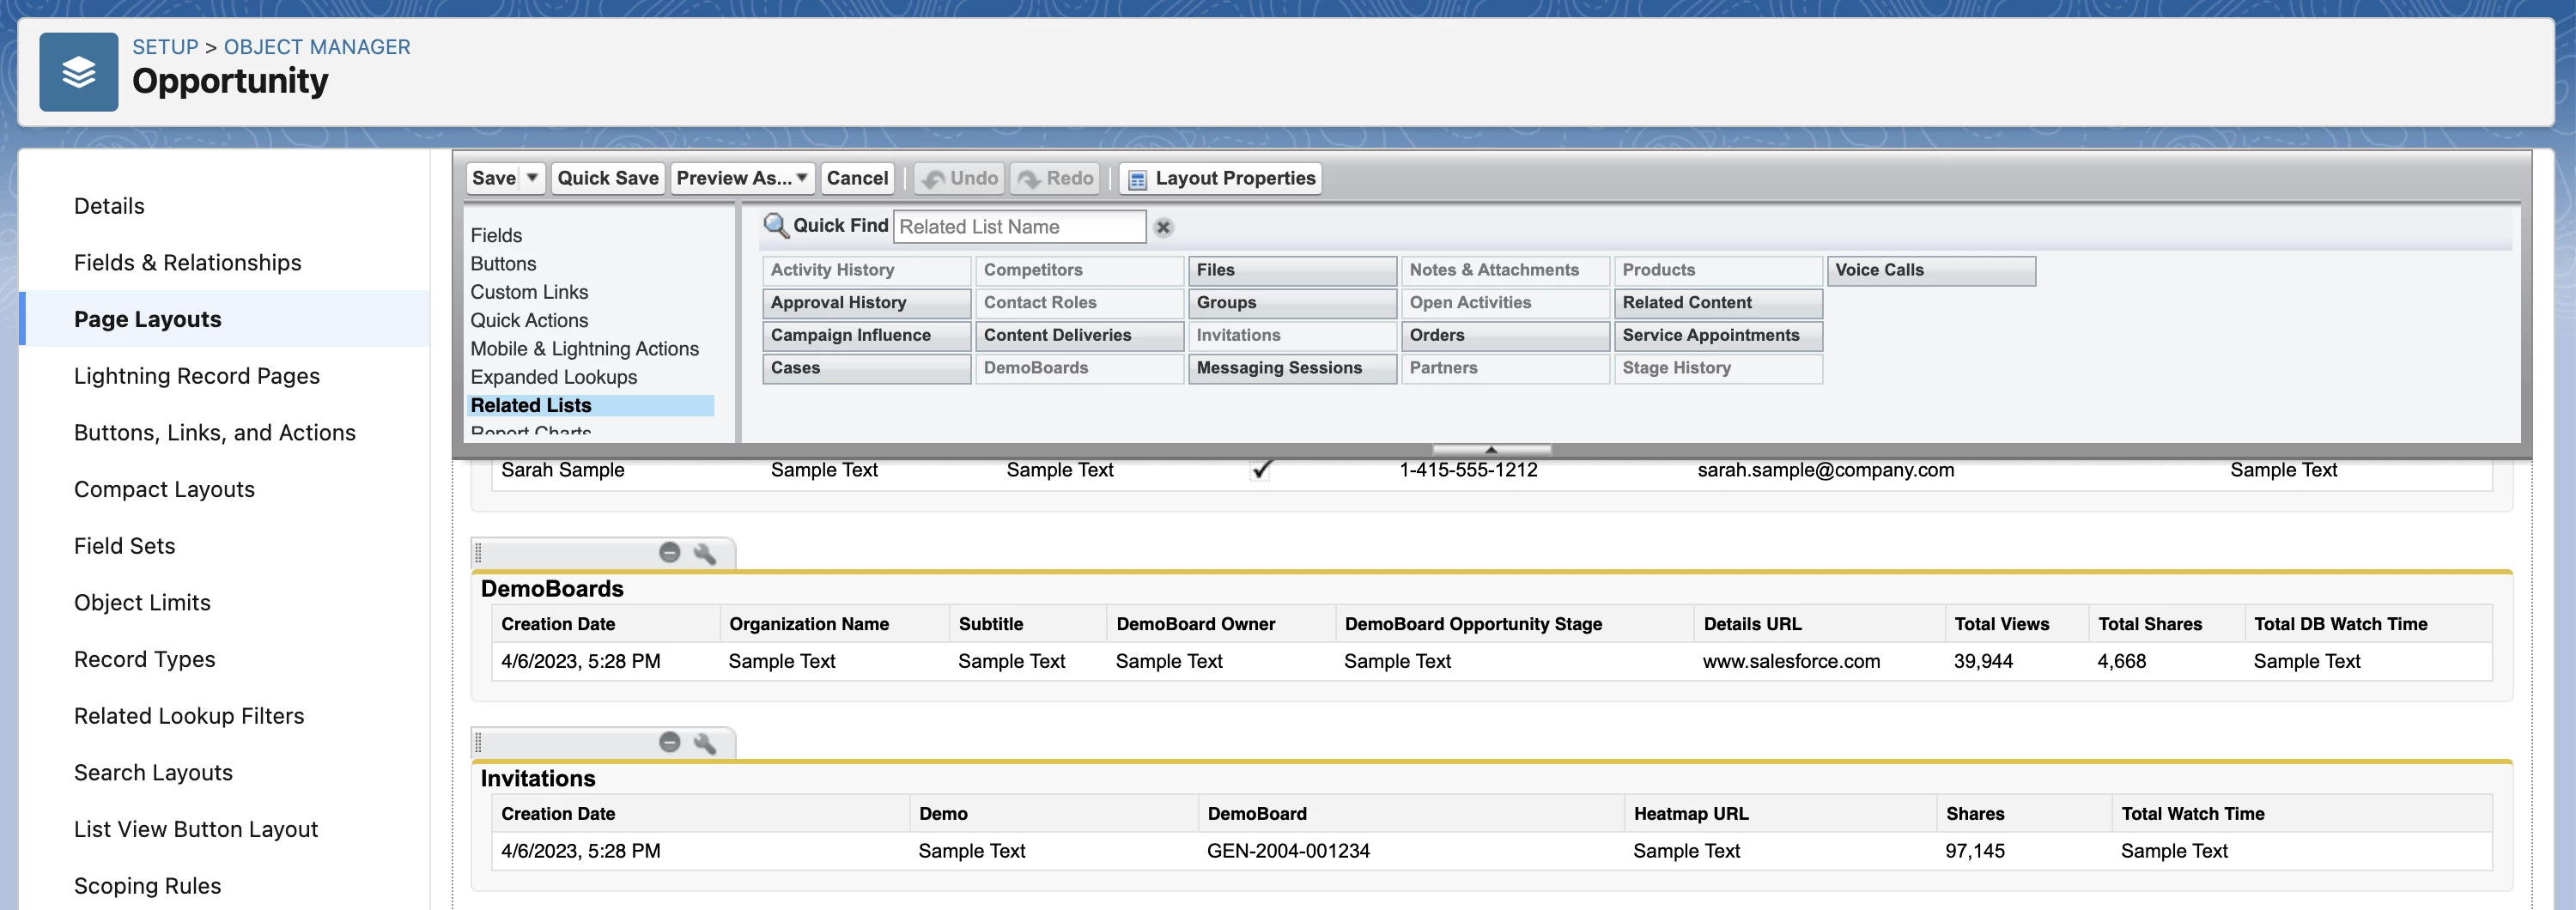Open List View Button Layout

(x=195, y=829)
